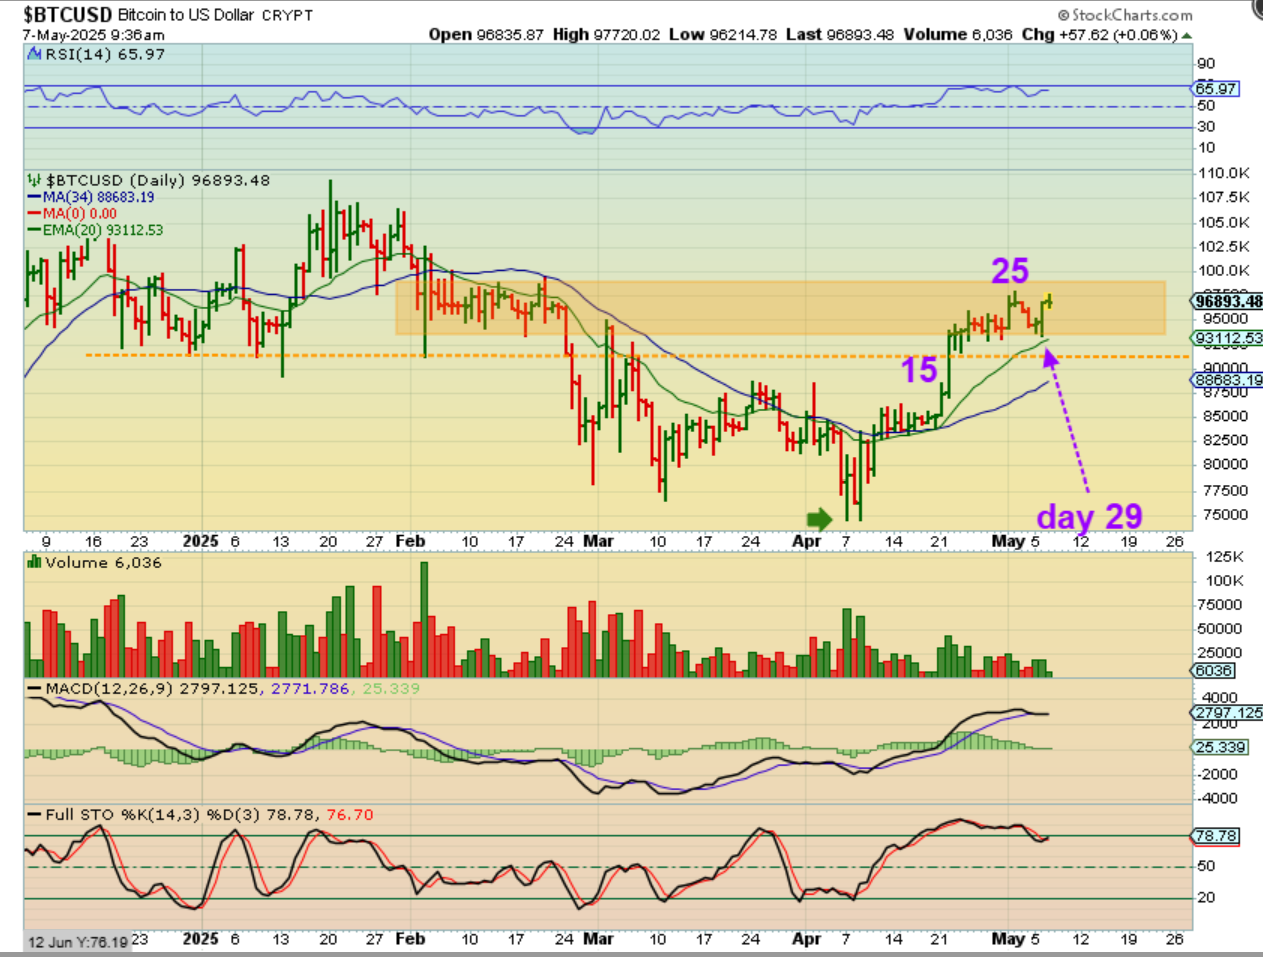Click the 2797.125 MACD axis tag
Viewport: 1263px width, 957px height.
click(1228, 713)
